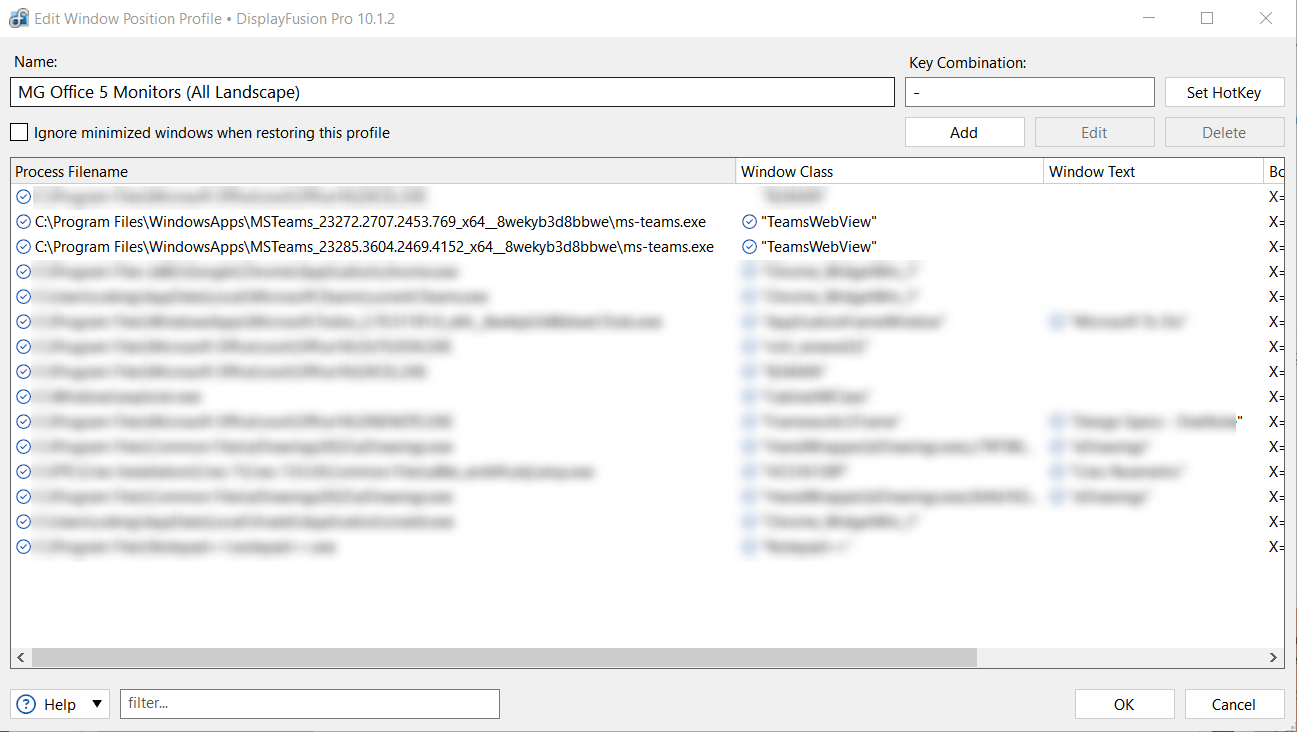Click the Add button

tap(964, 132)
